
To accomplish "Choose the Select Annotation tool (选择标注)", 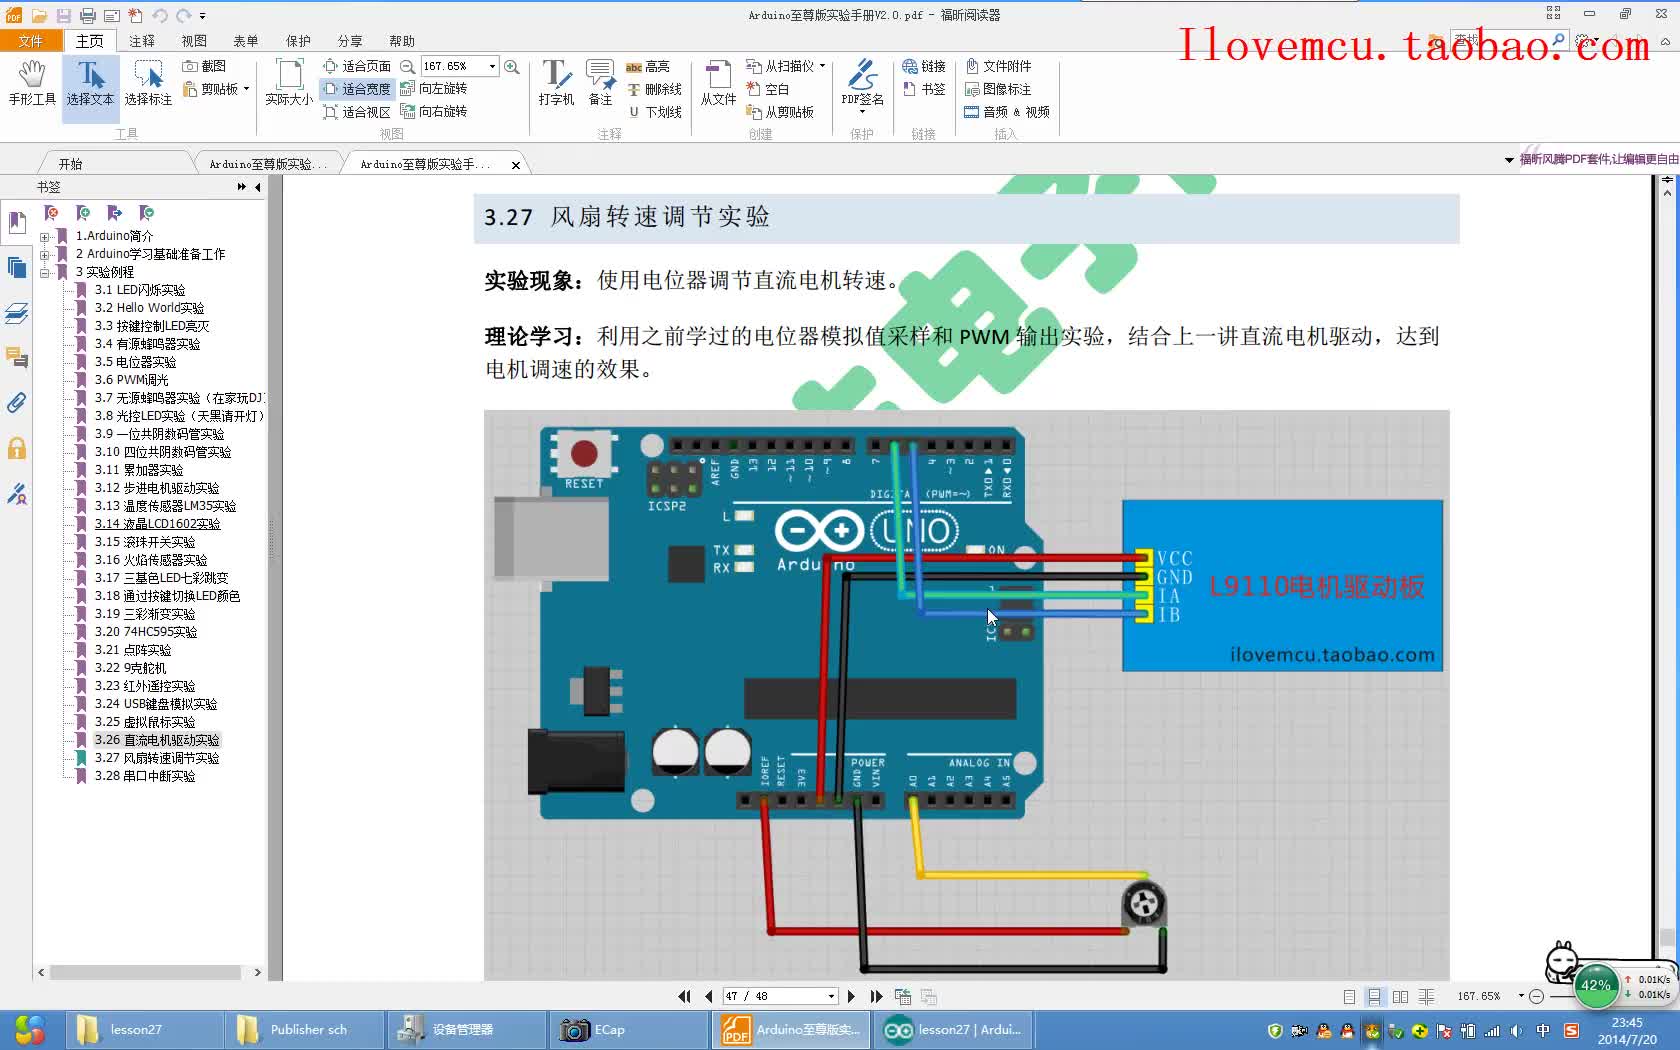I will pos(148,82).
